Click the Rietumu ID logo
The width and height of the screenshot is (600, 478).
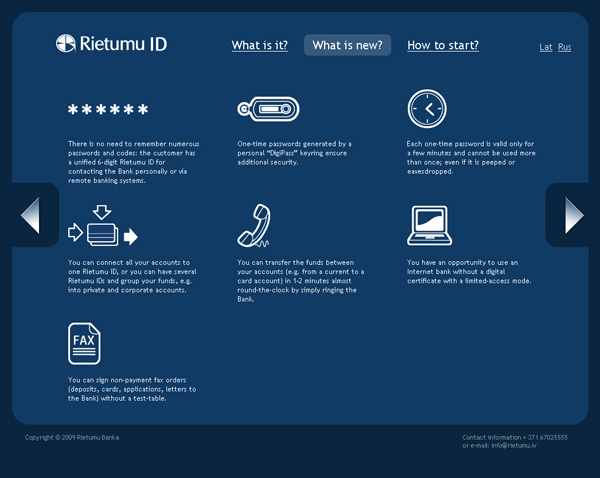pos(111,43)
